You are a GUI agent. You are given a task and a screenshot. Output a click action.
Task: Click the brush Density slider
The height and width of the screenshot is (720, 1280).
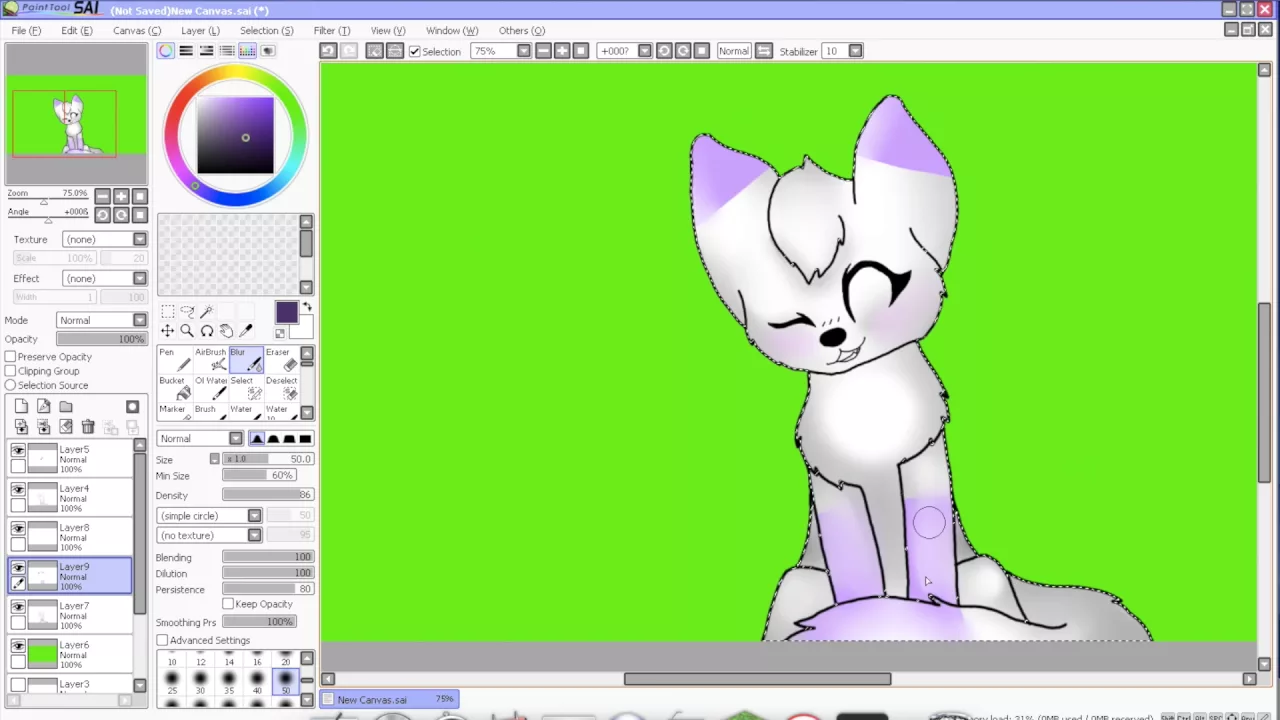268,495
